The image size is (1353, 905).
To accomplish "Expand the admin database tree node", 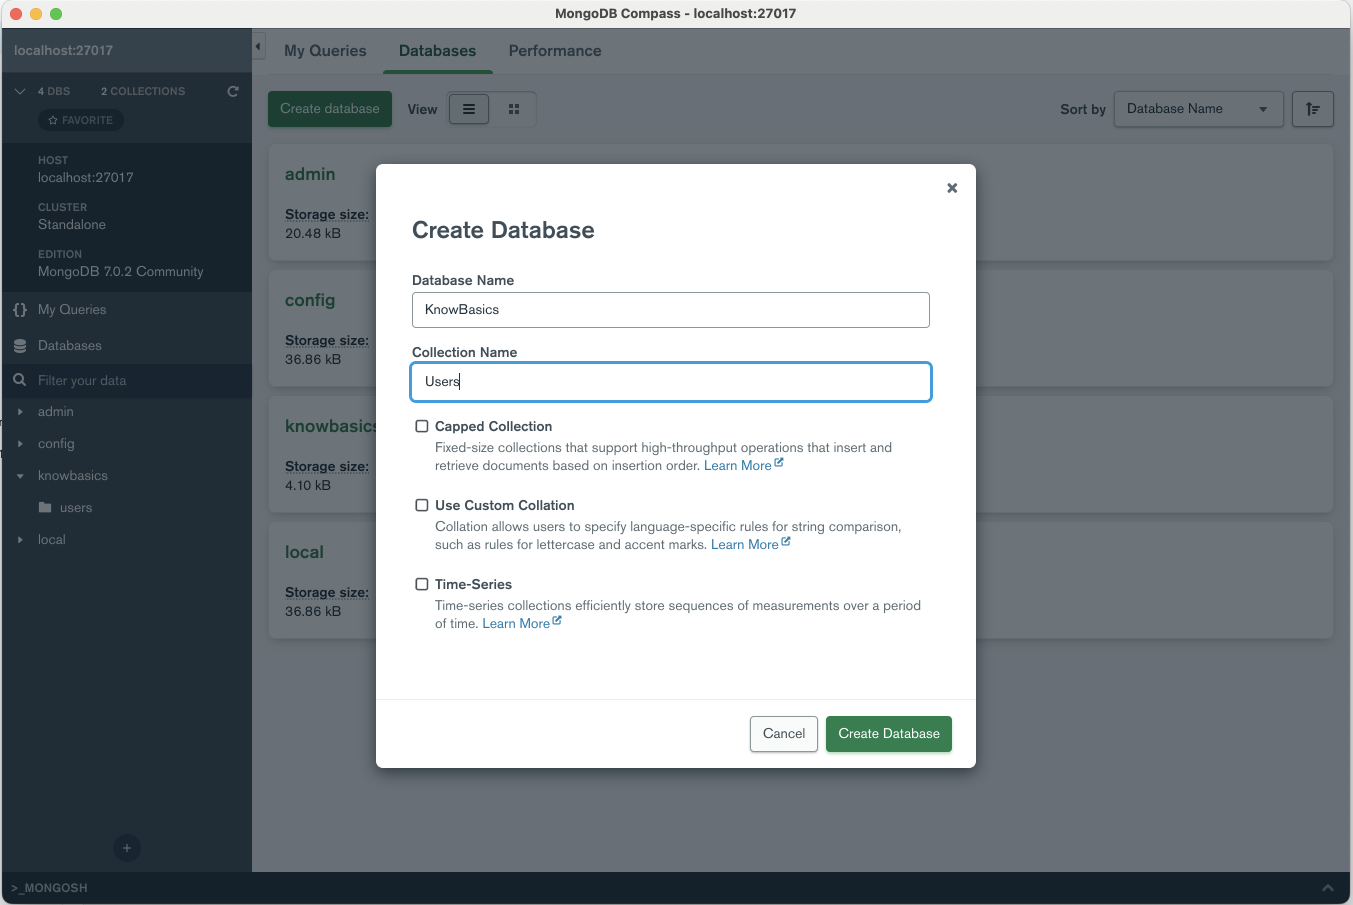I will [20, 412].
